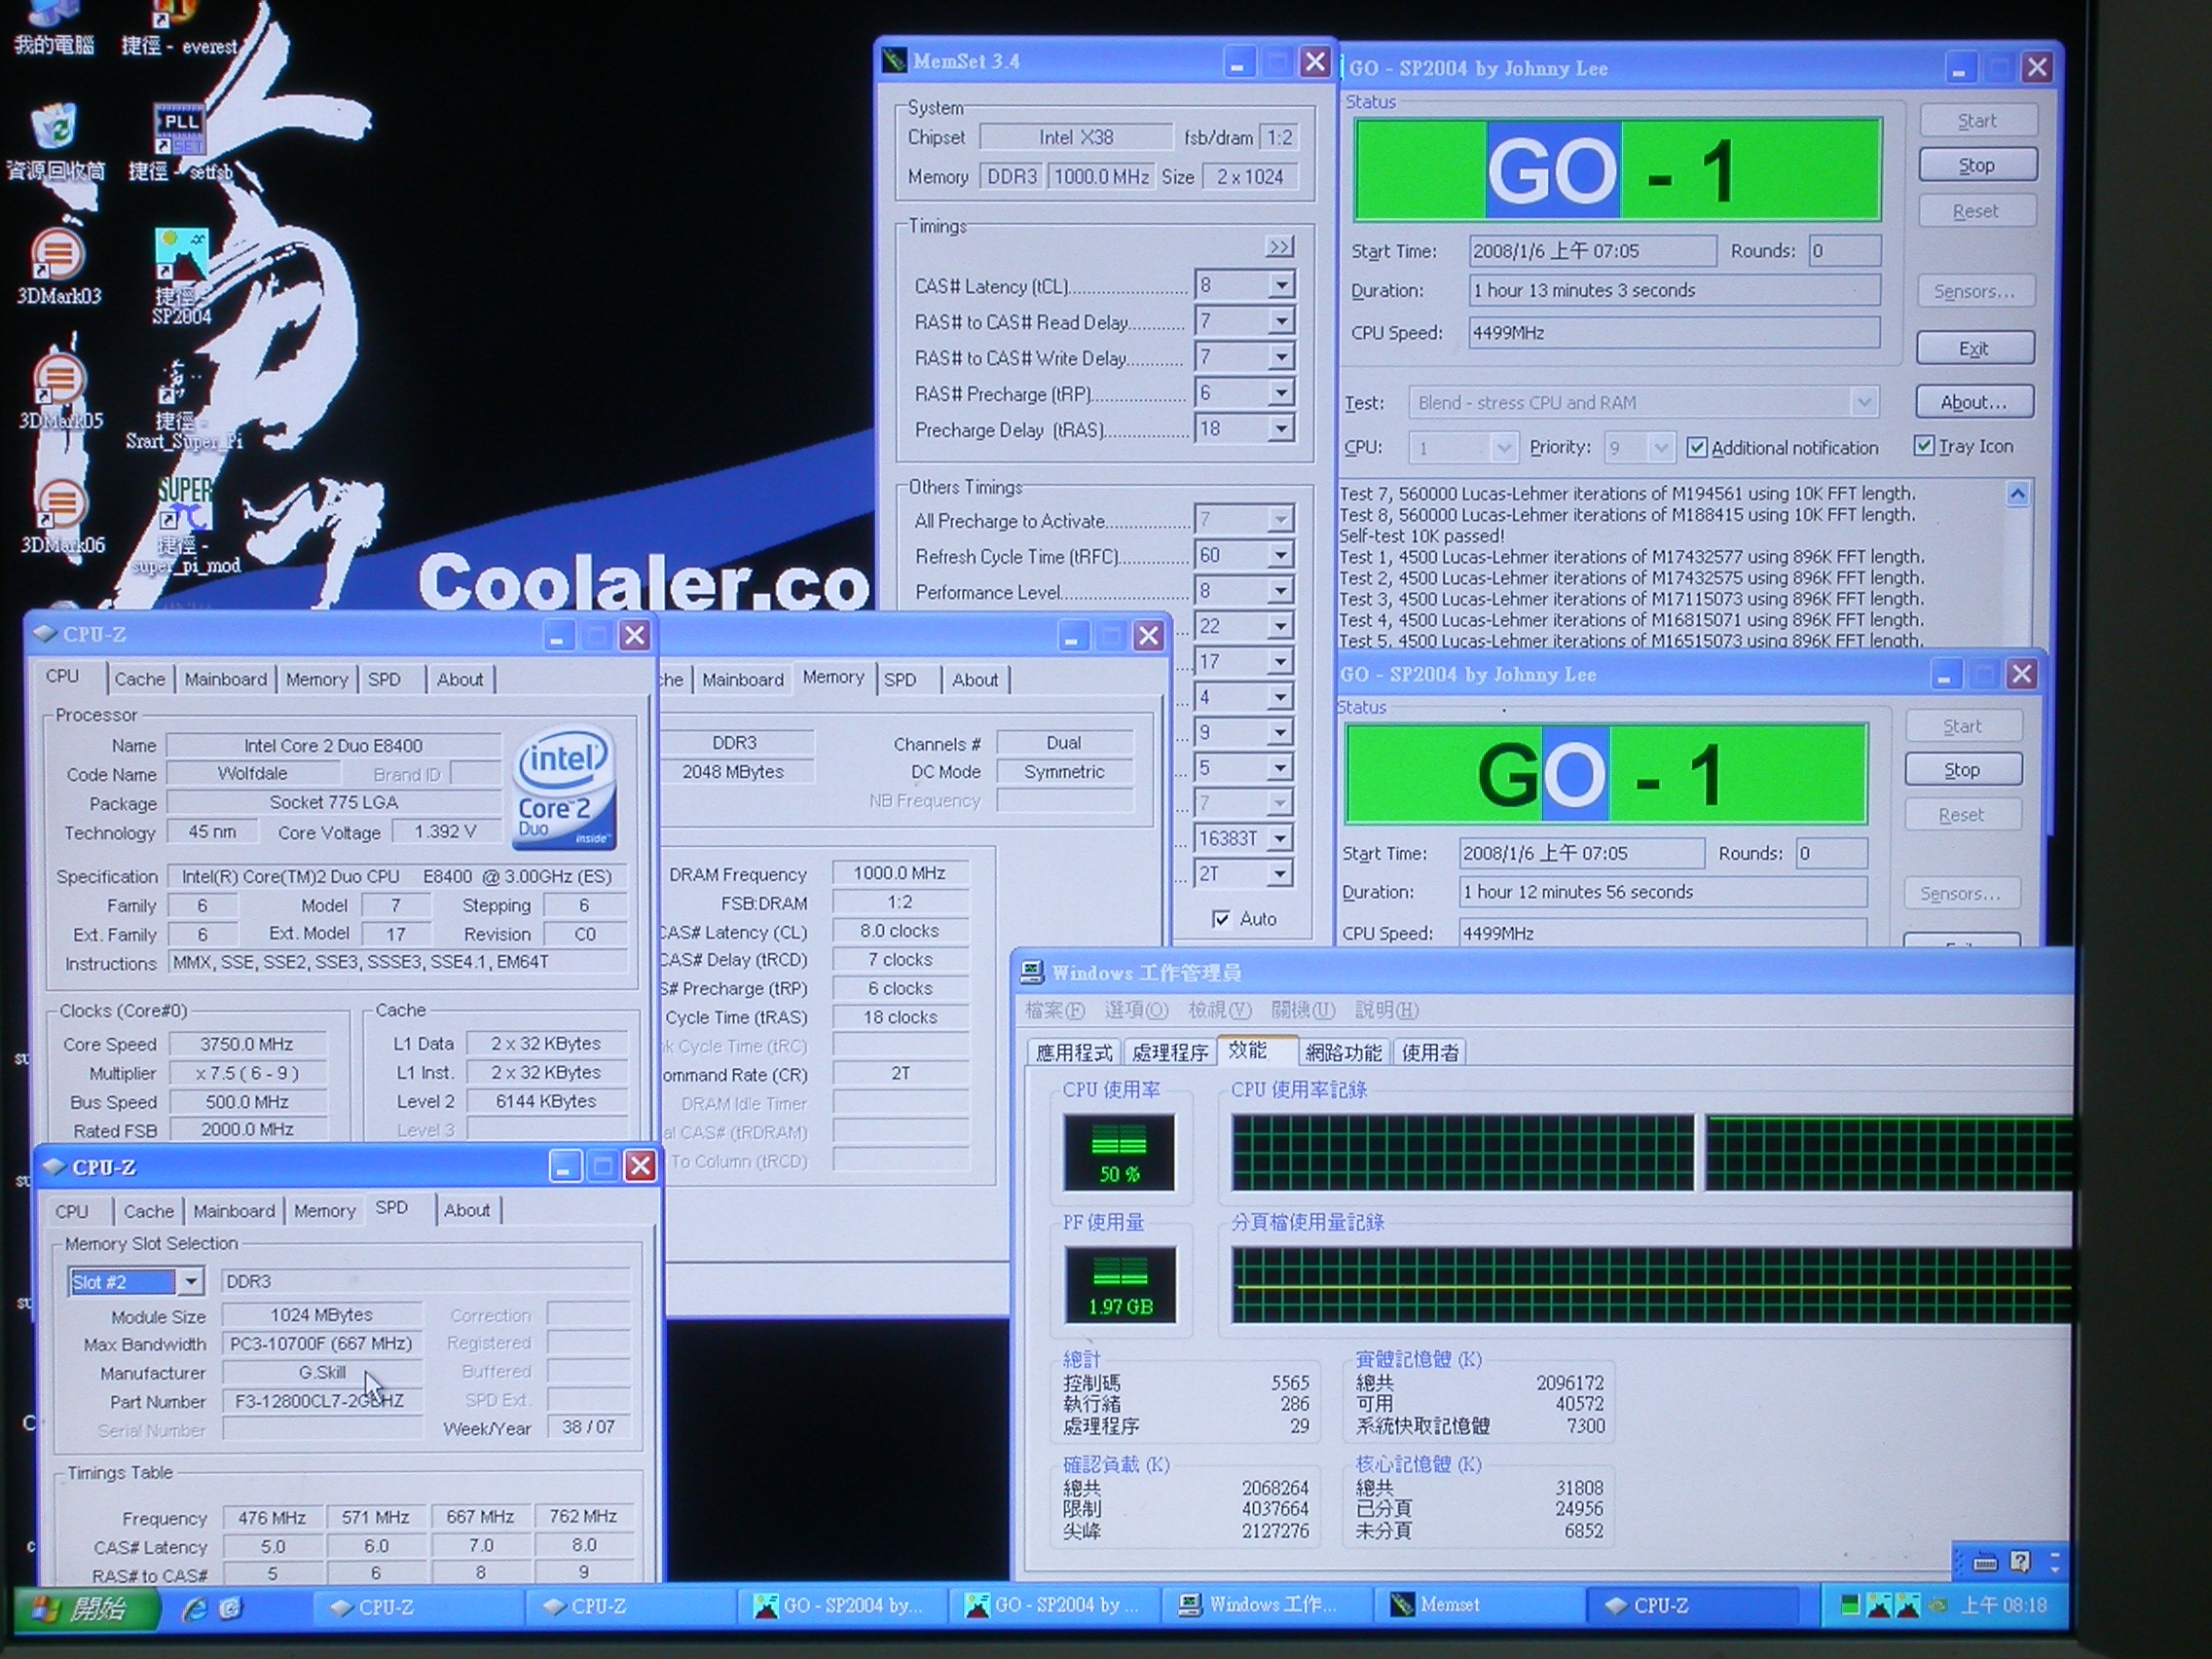This screenshot has height=1659, width=2212.
Task: Open About tab in bottom CPU-Z window
Action: 467,1210
